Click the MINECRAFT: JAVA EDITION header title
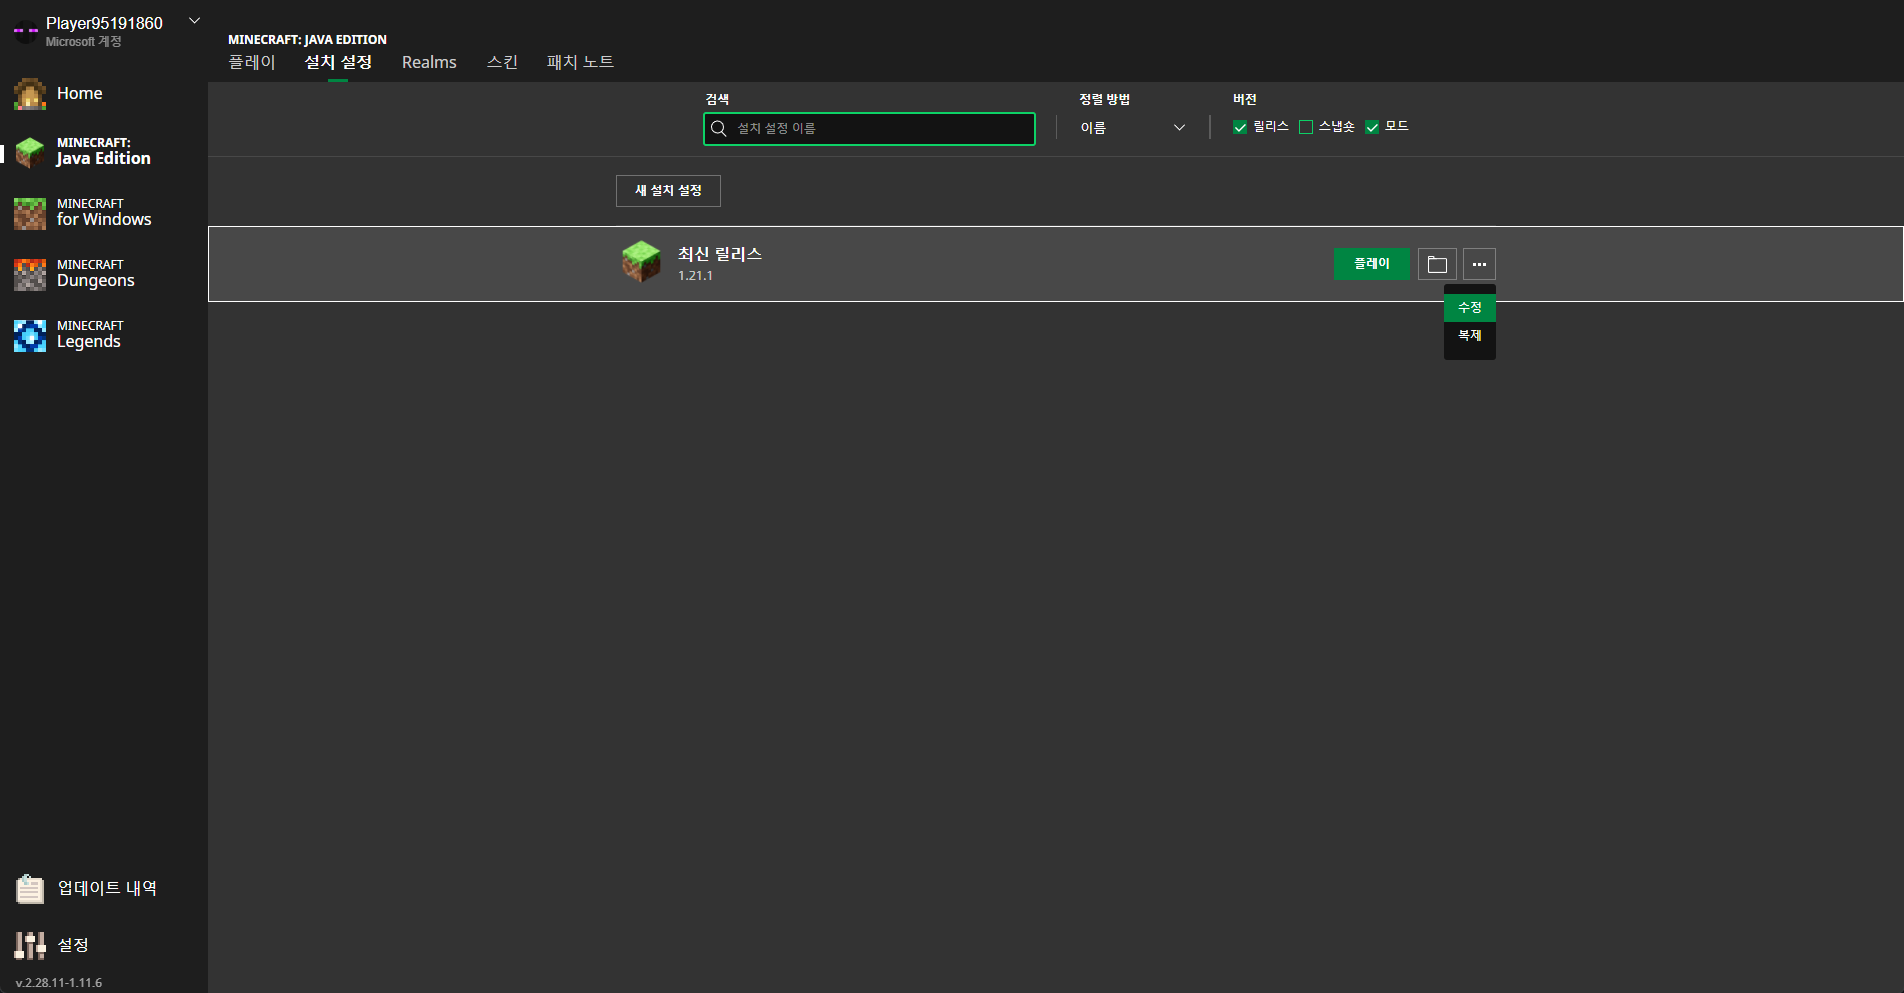The image size is (1904, 993). (x=307, y=40)
